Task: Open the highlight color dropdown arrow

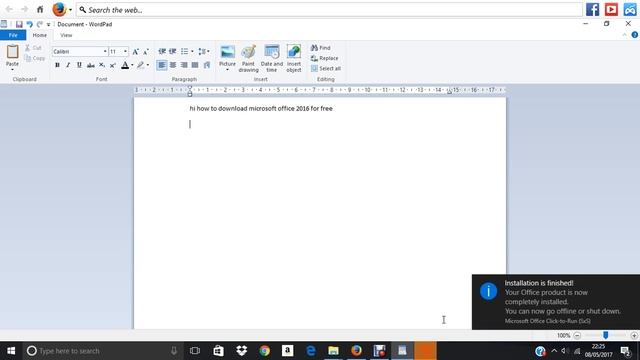Action: click(x=148, y=65)
